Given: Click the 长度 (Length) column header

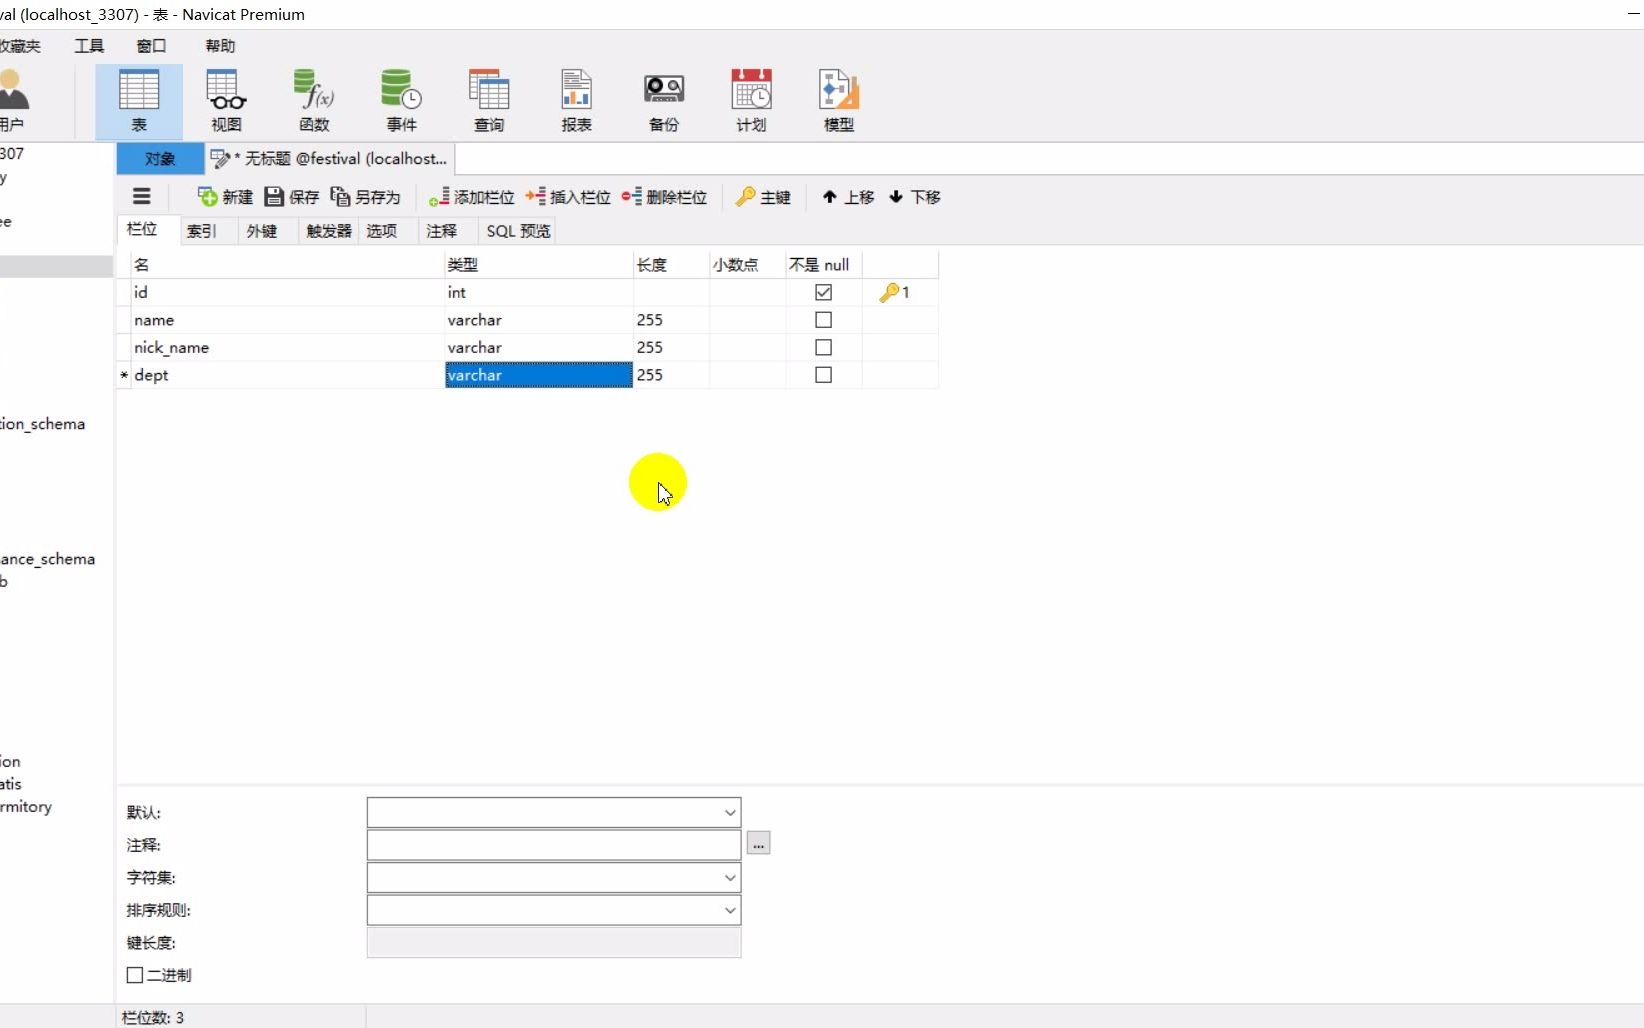Looking at the screenshot, I should tap(671, 264).
